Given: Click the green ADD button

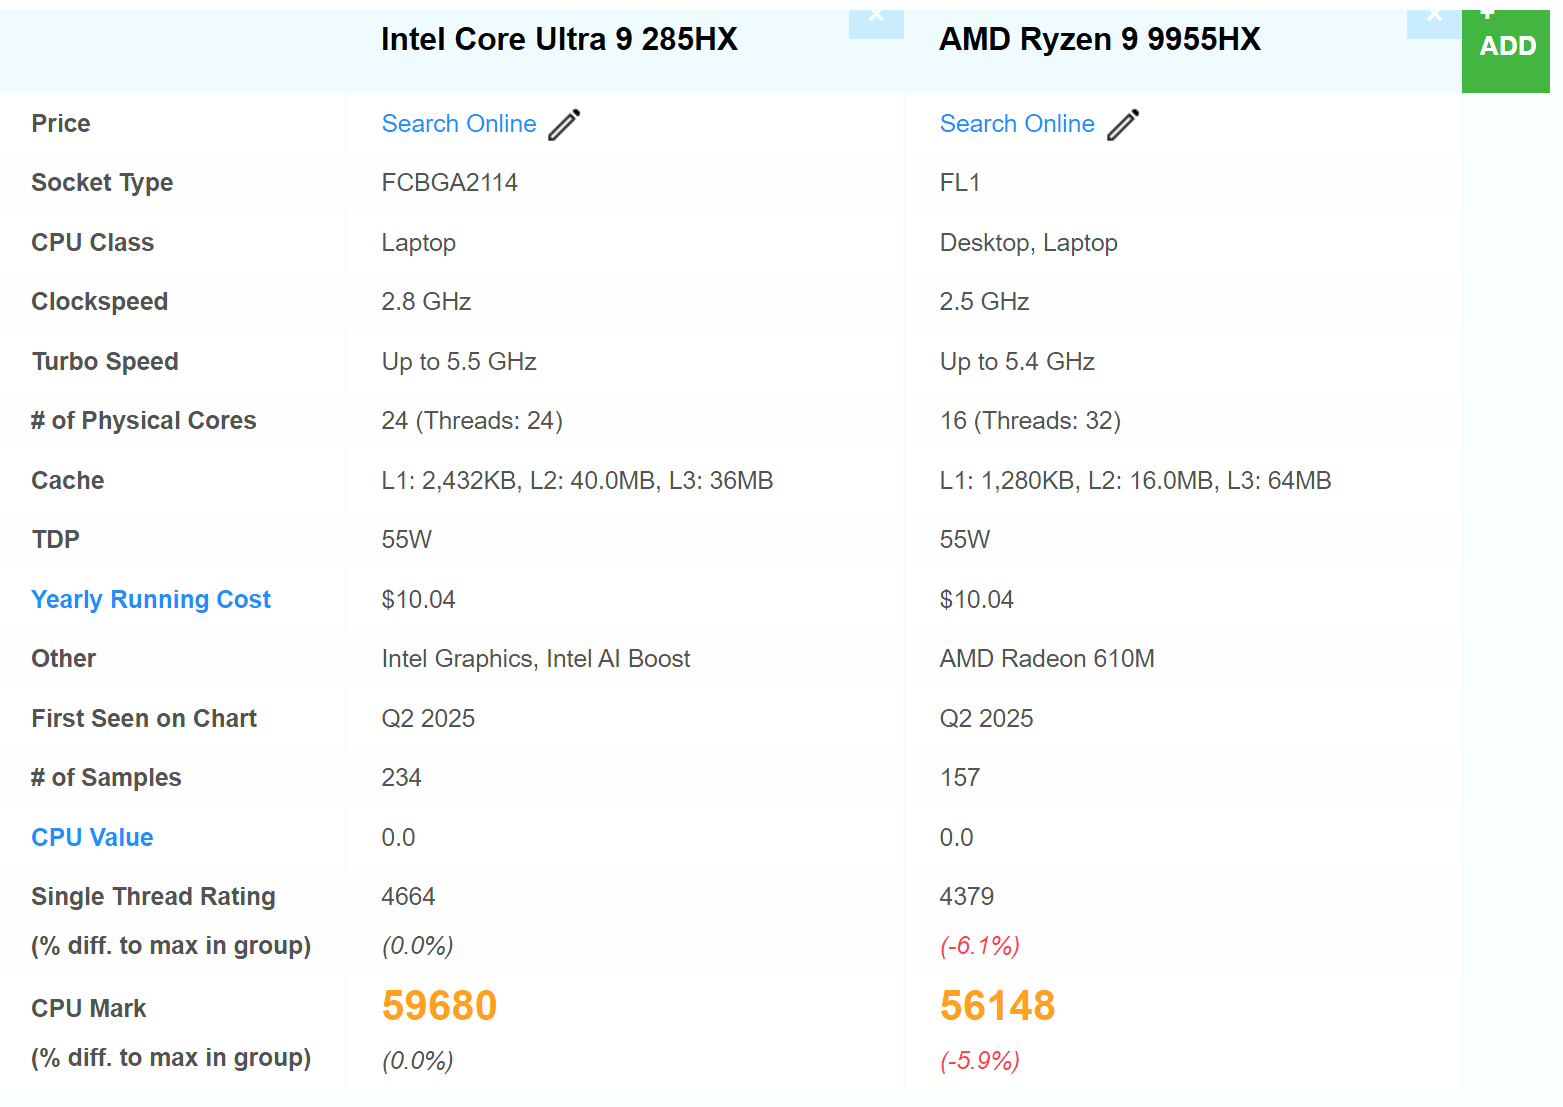Looking at the screenshot, I should [1506, 47].
